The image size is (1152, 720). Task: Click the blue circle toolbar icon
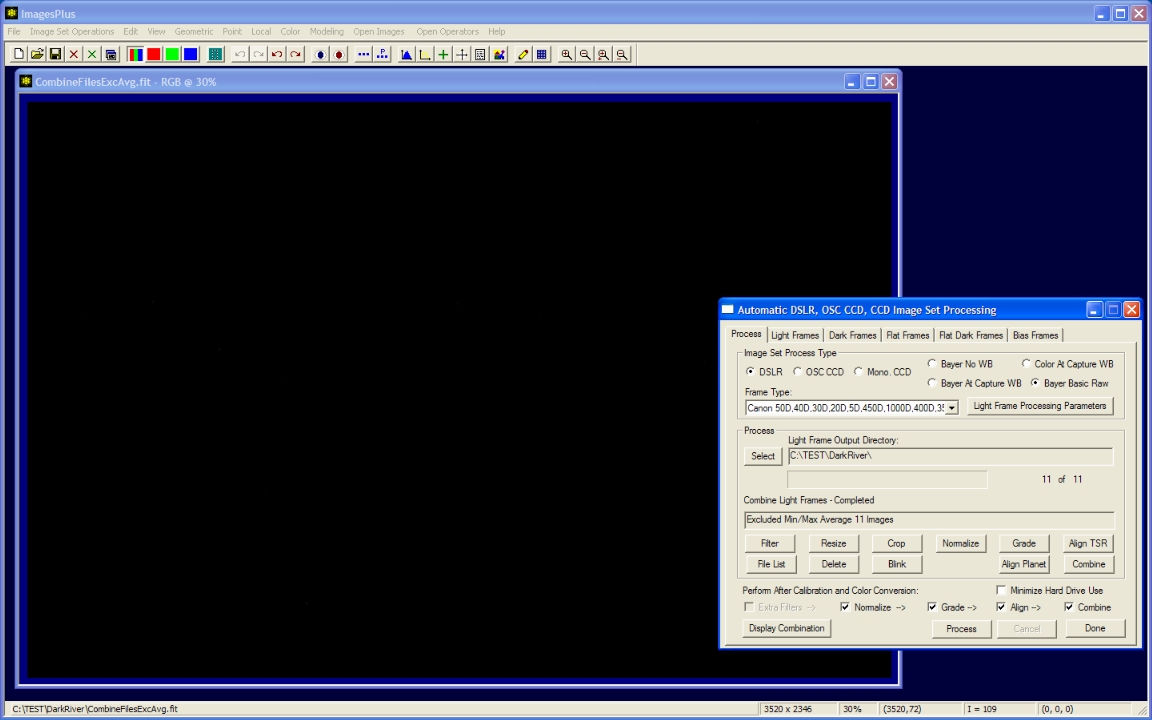click(x=320, y=54)
